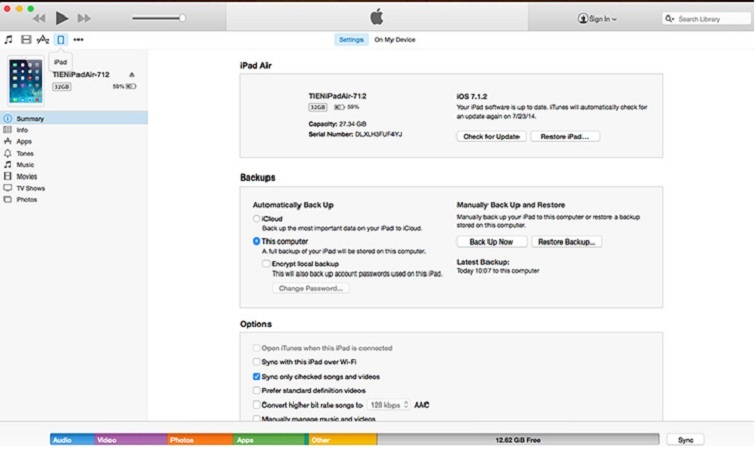This screenshot has height=451, width=755.
Task: Toggle Sync with this iPad over Wi-Fi
Action: click(257, 361)
